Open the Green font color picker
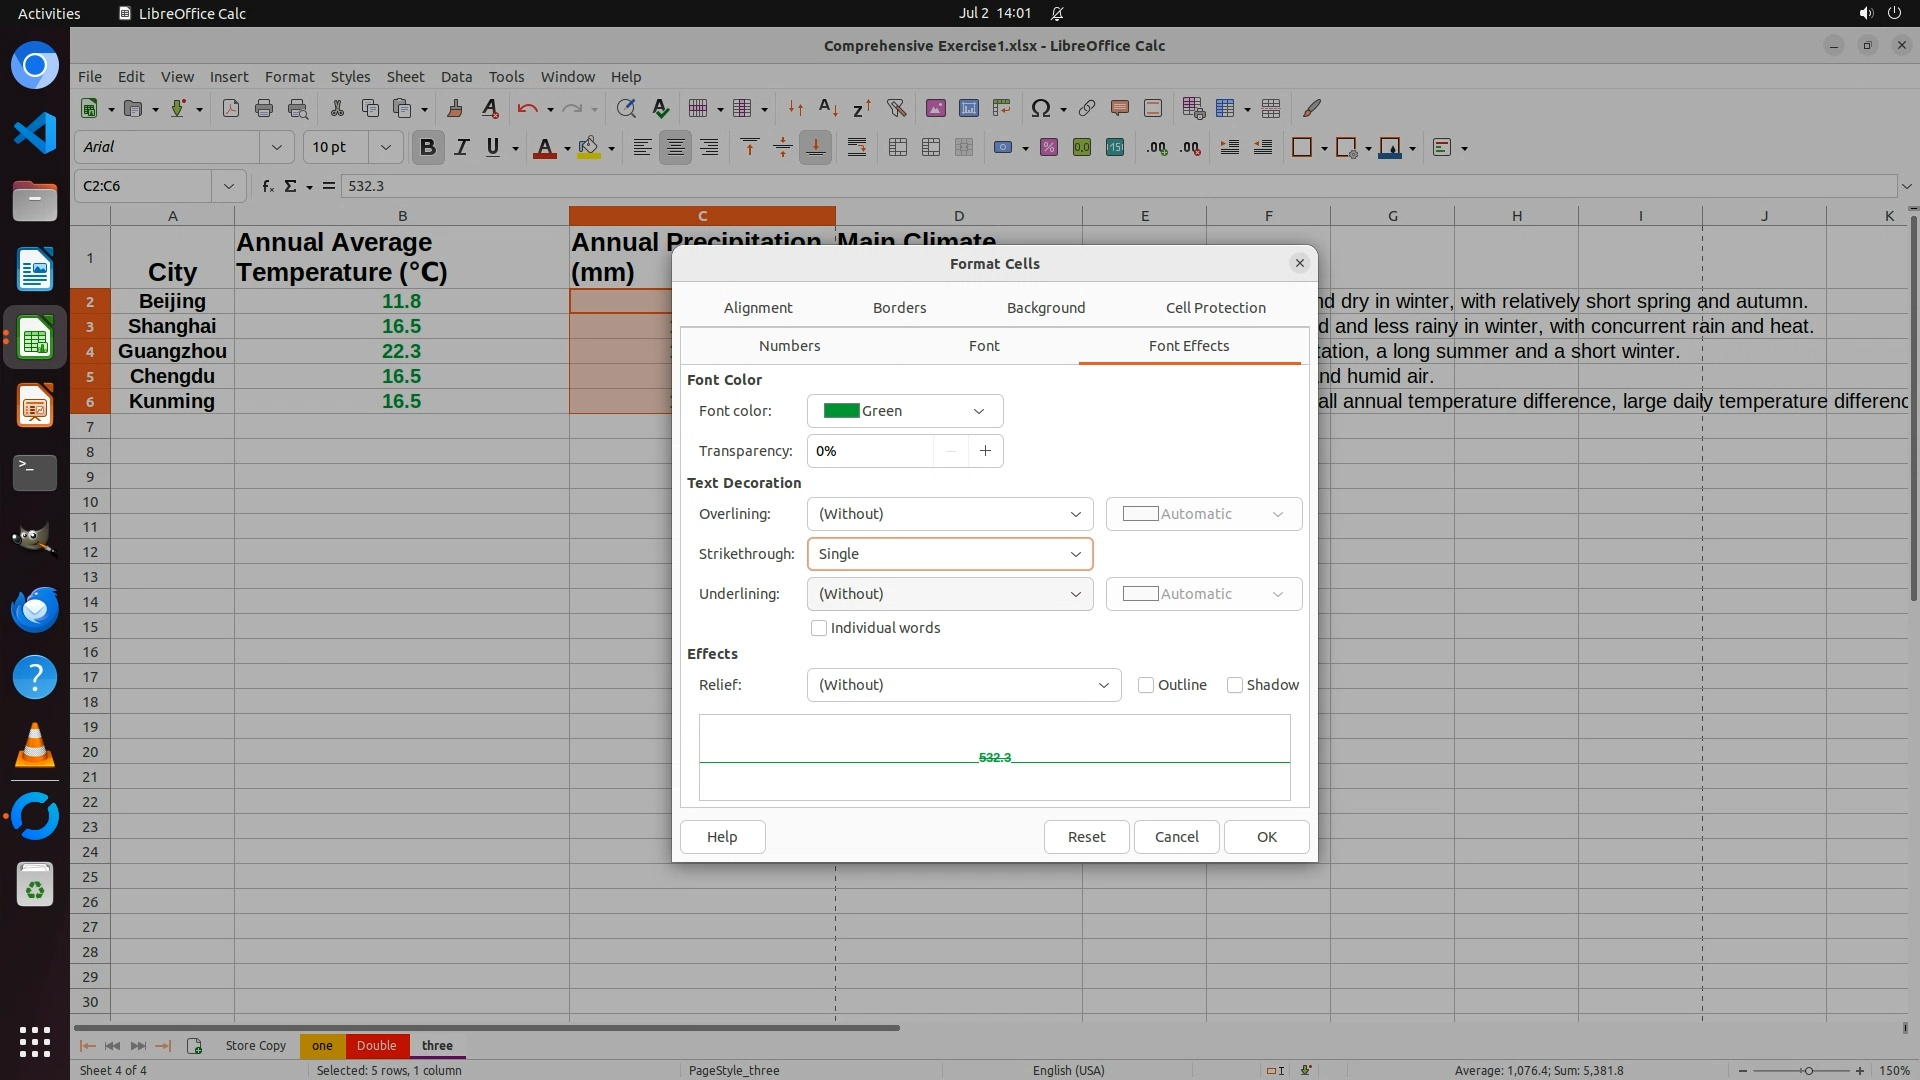 point(904,411)
